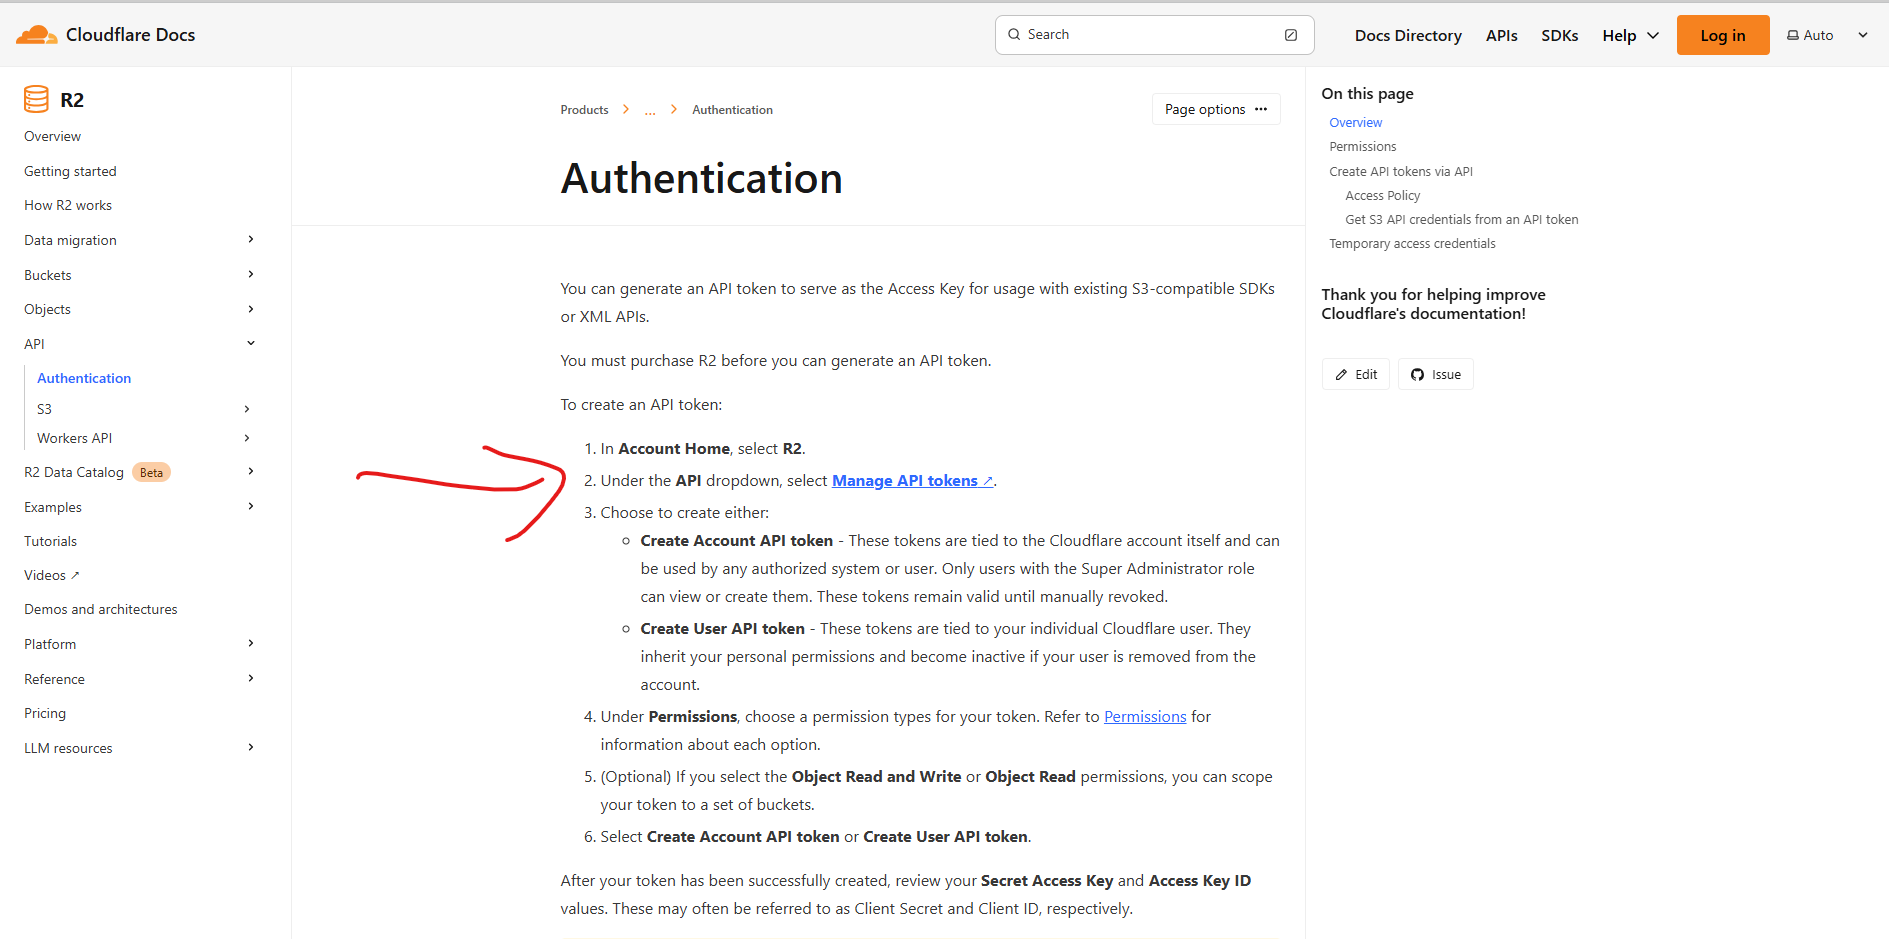Collapse the API section chevron
The height and width of the screenshot is (939, 1889).
point(251,343)
